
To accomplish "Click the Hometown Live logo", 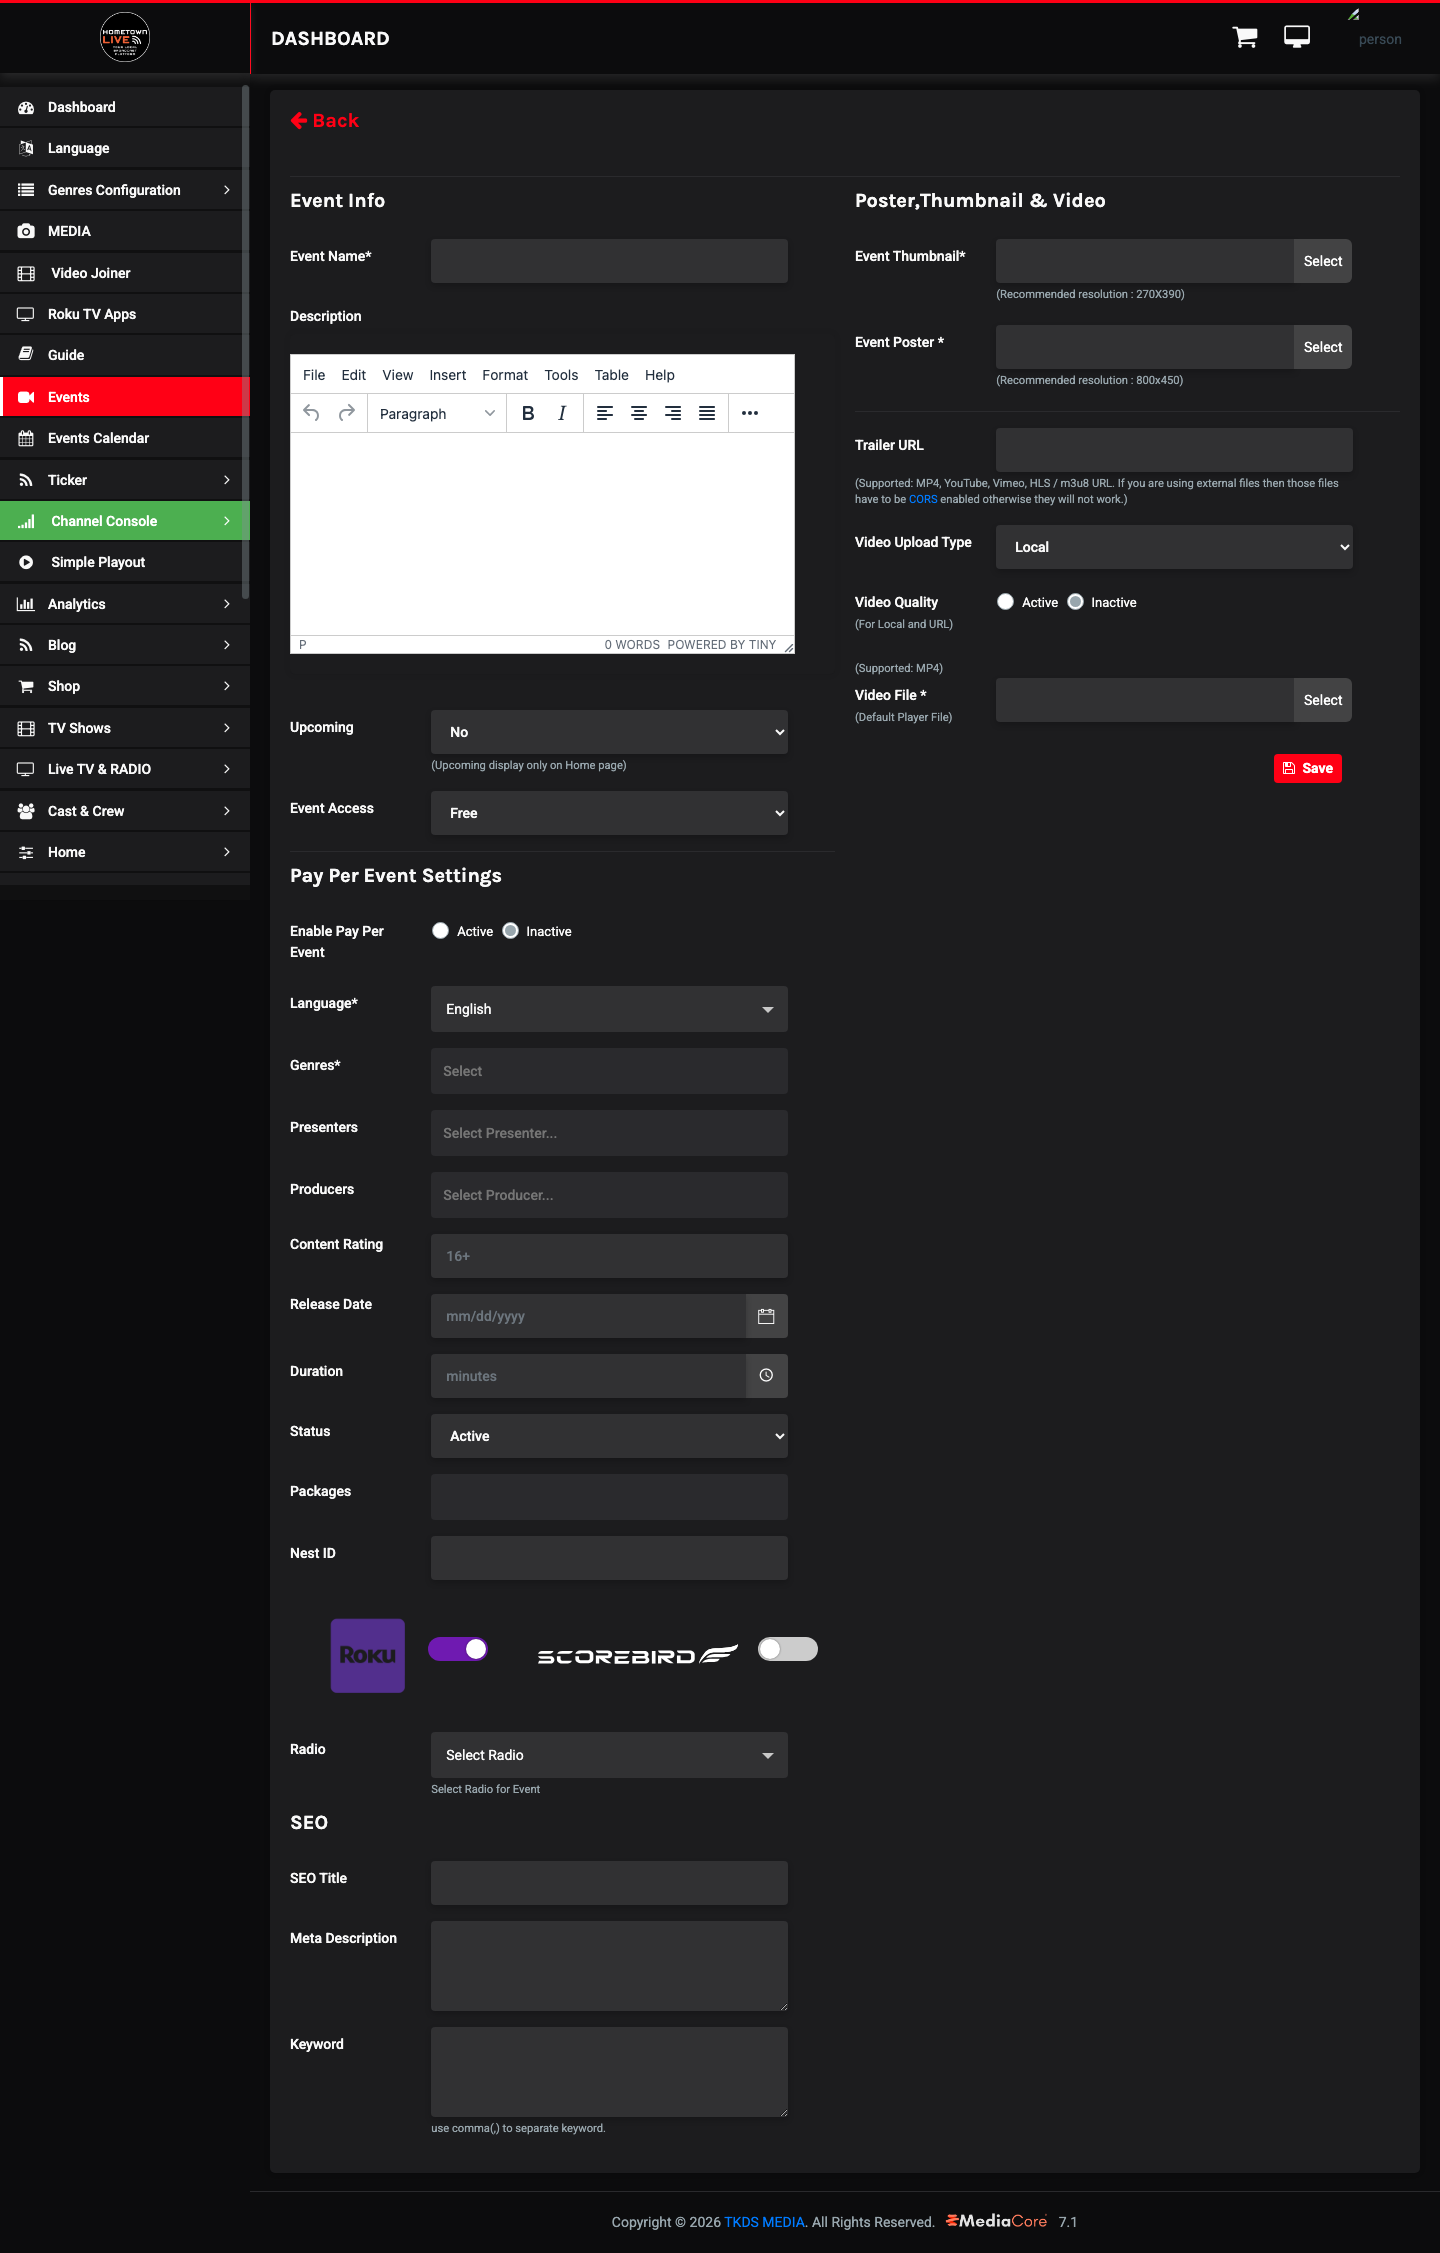I will click(x=125, y=38).
